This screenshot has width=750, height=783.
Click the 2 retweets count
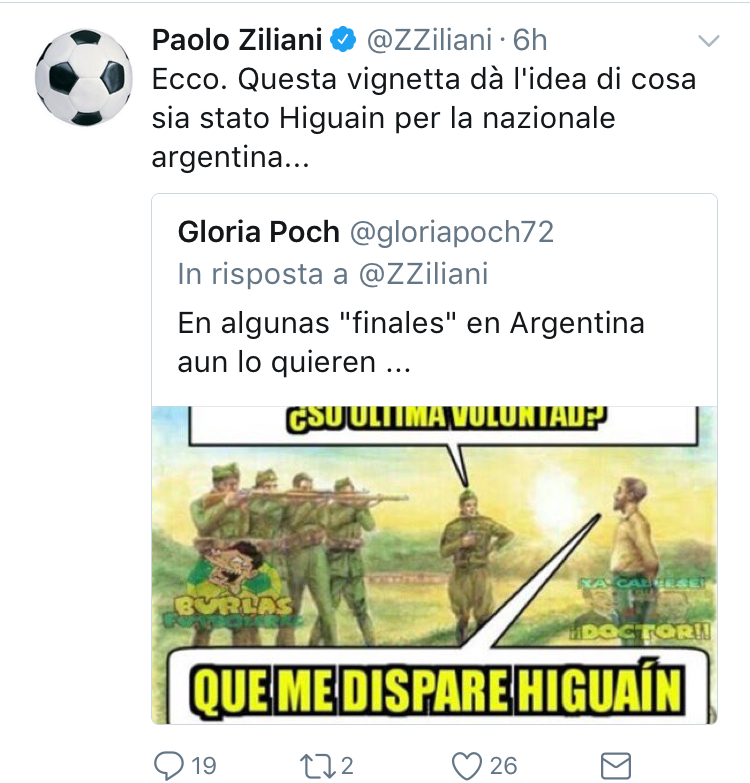click(347, 766)
